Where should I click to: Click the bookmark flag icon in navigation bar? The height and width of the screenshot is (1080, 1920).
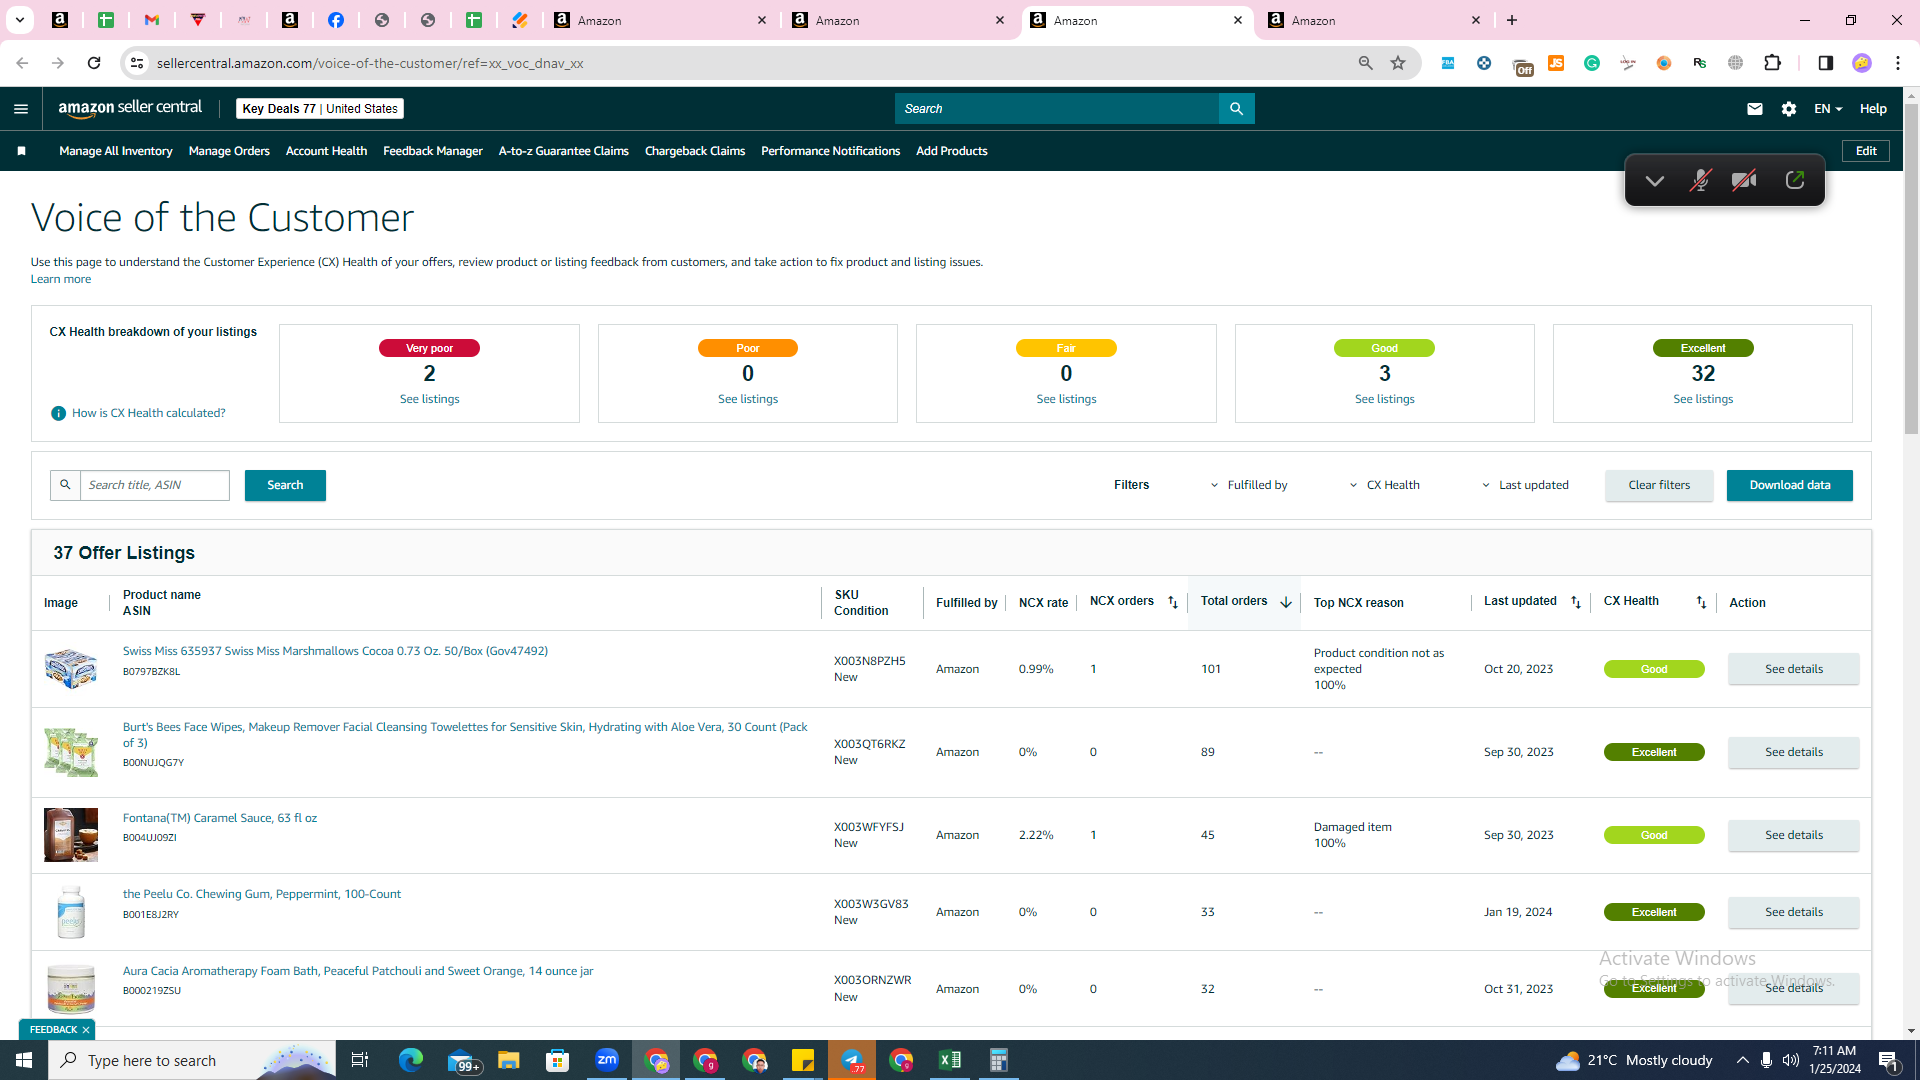click(x=21, y=151)
